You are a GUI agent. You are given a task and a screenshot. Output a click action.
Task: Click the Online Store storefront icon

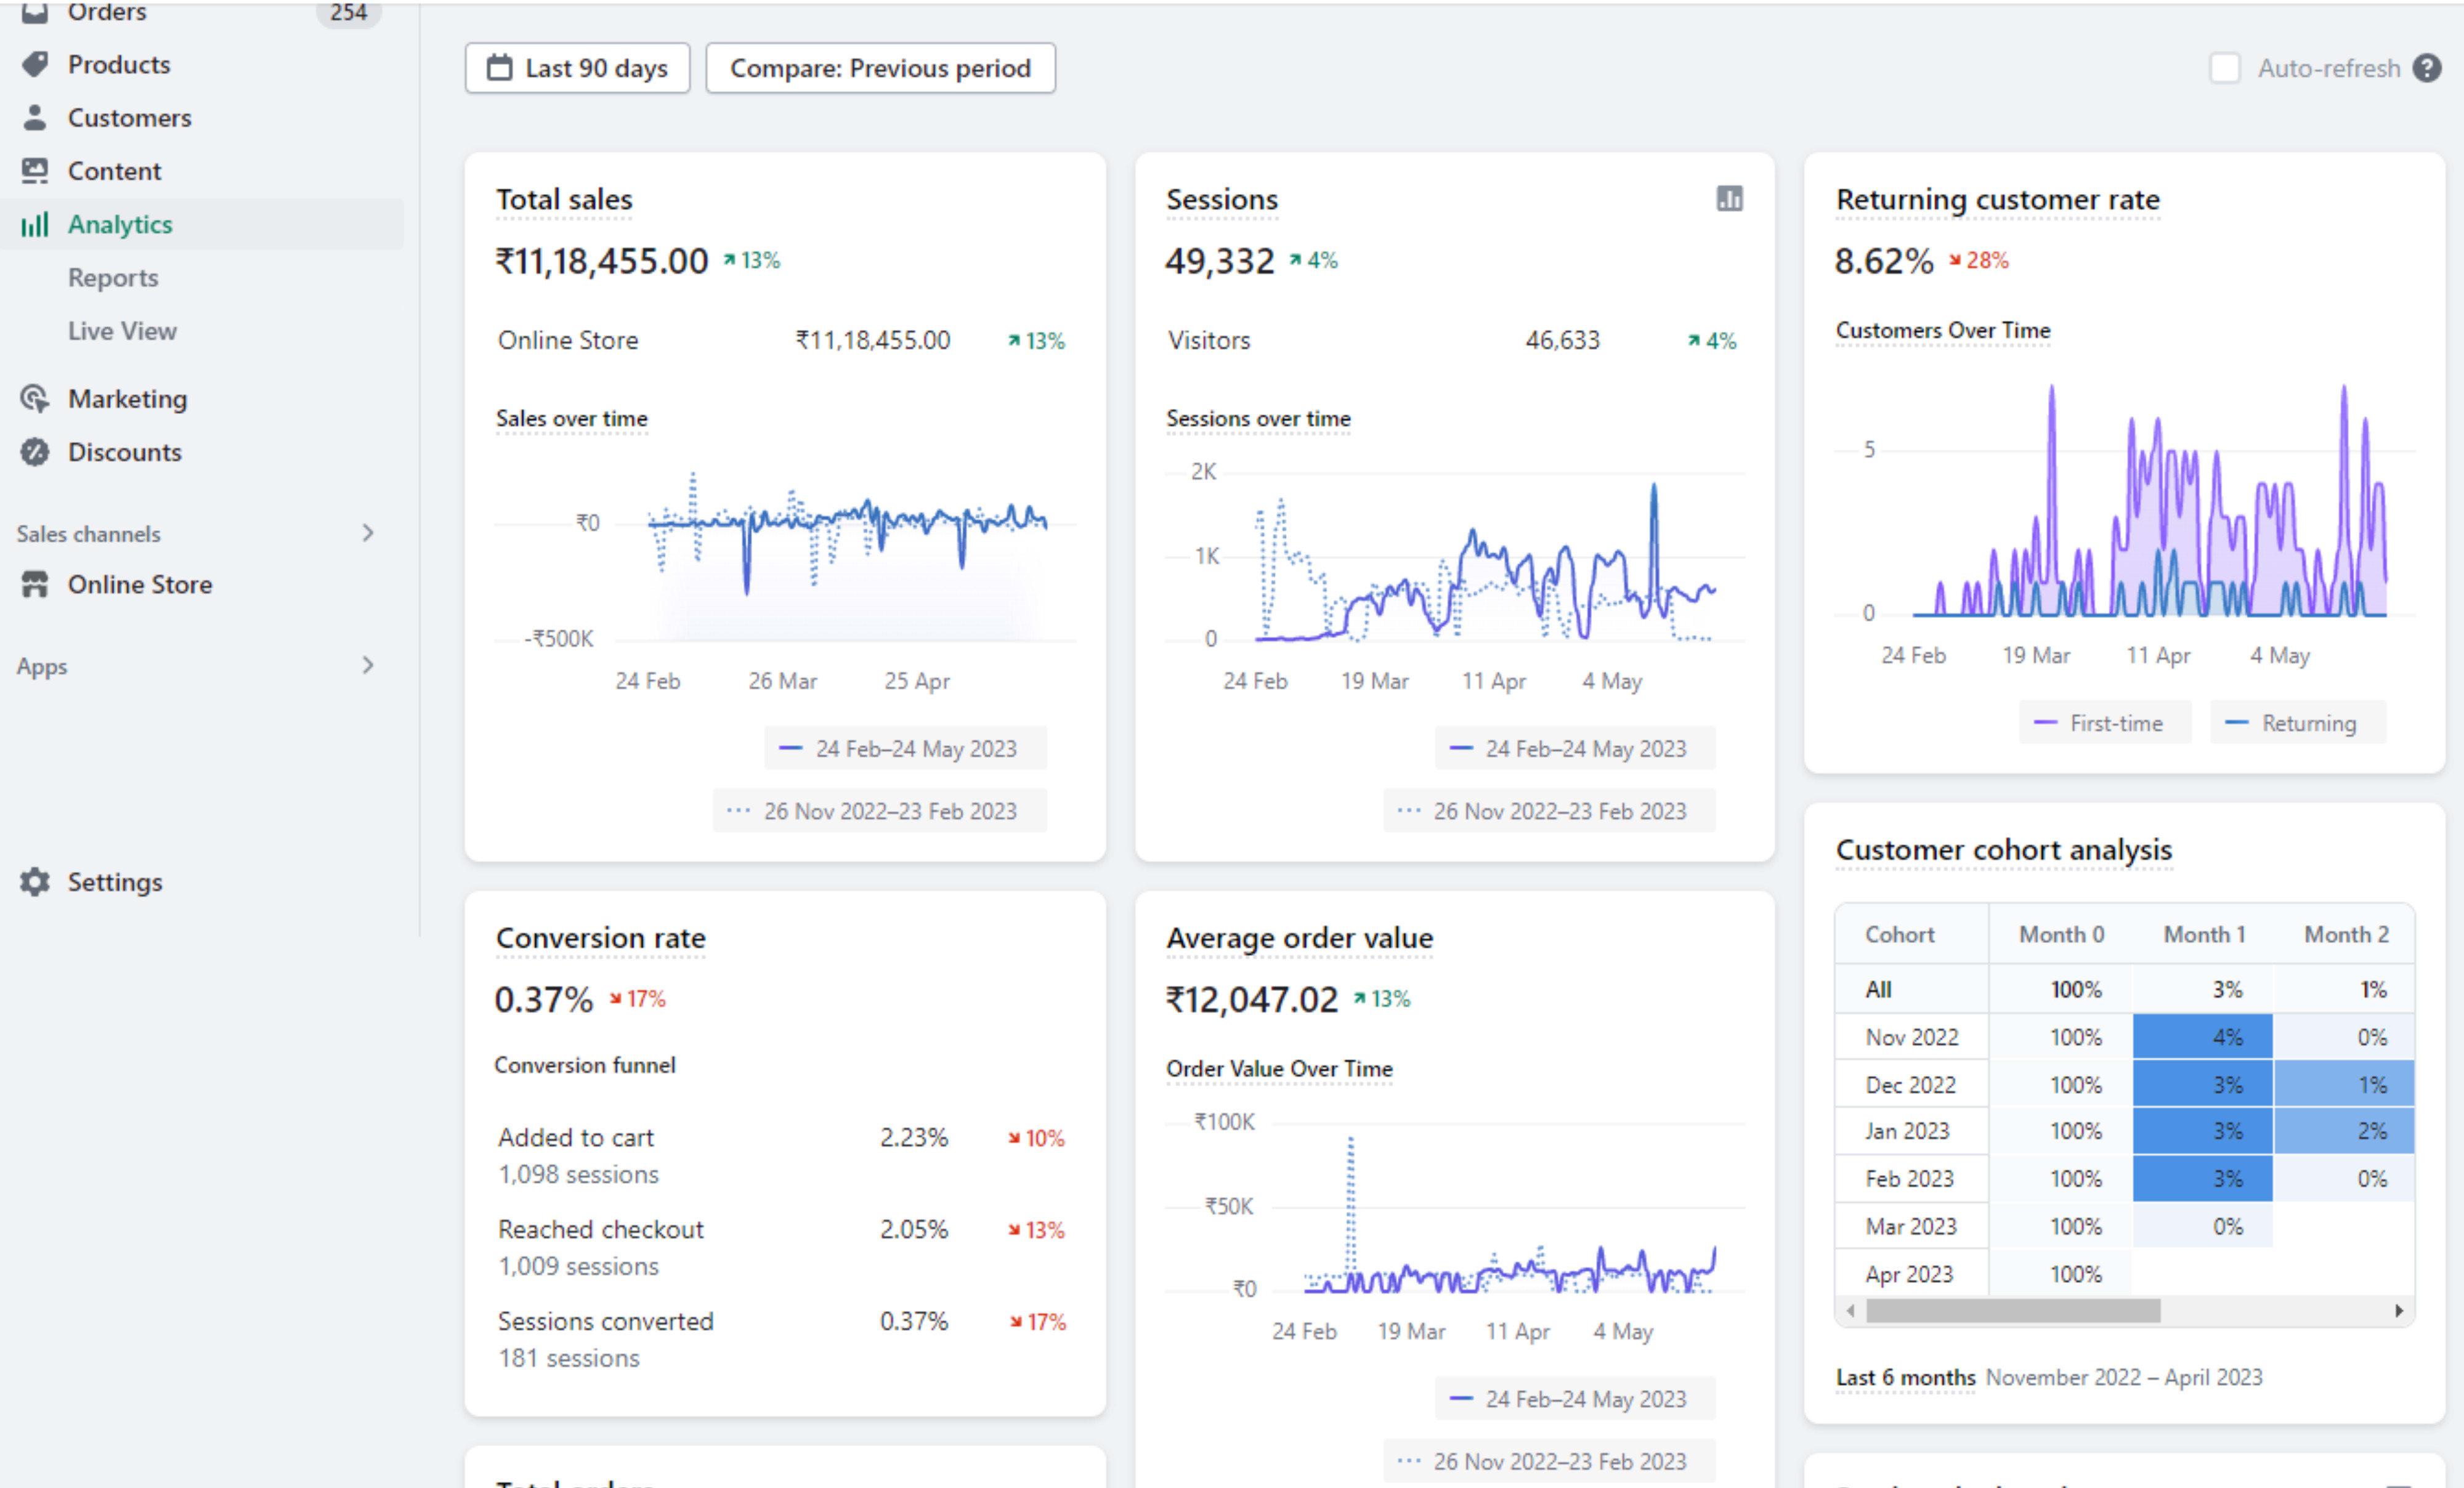pyautogui.click(x=35, y=584)
